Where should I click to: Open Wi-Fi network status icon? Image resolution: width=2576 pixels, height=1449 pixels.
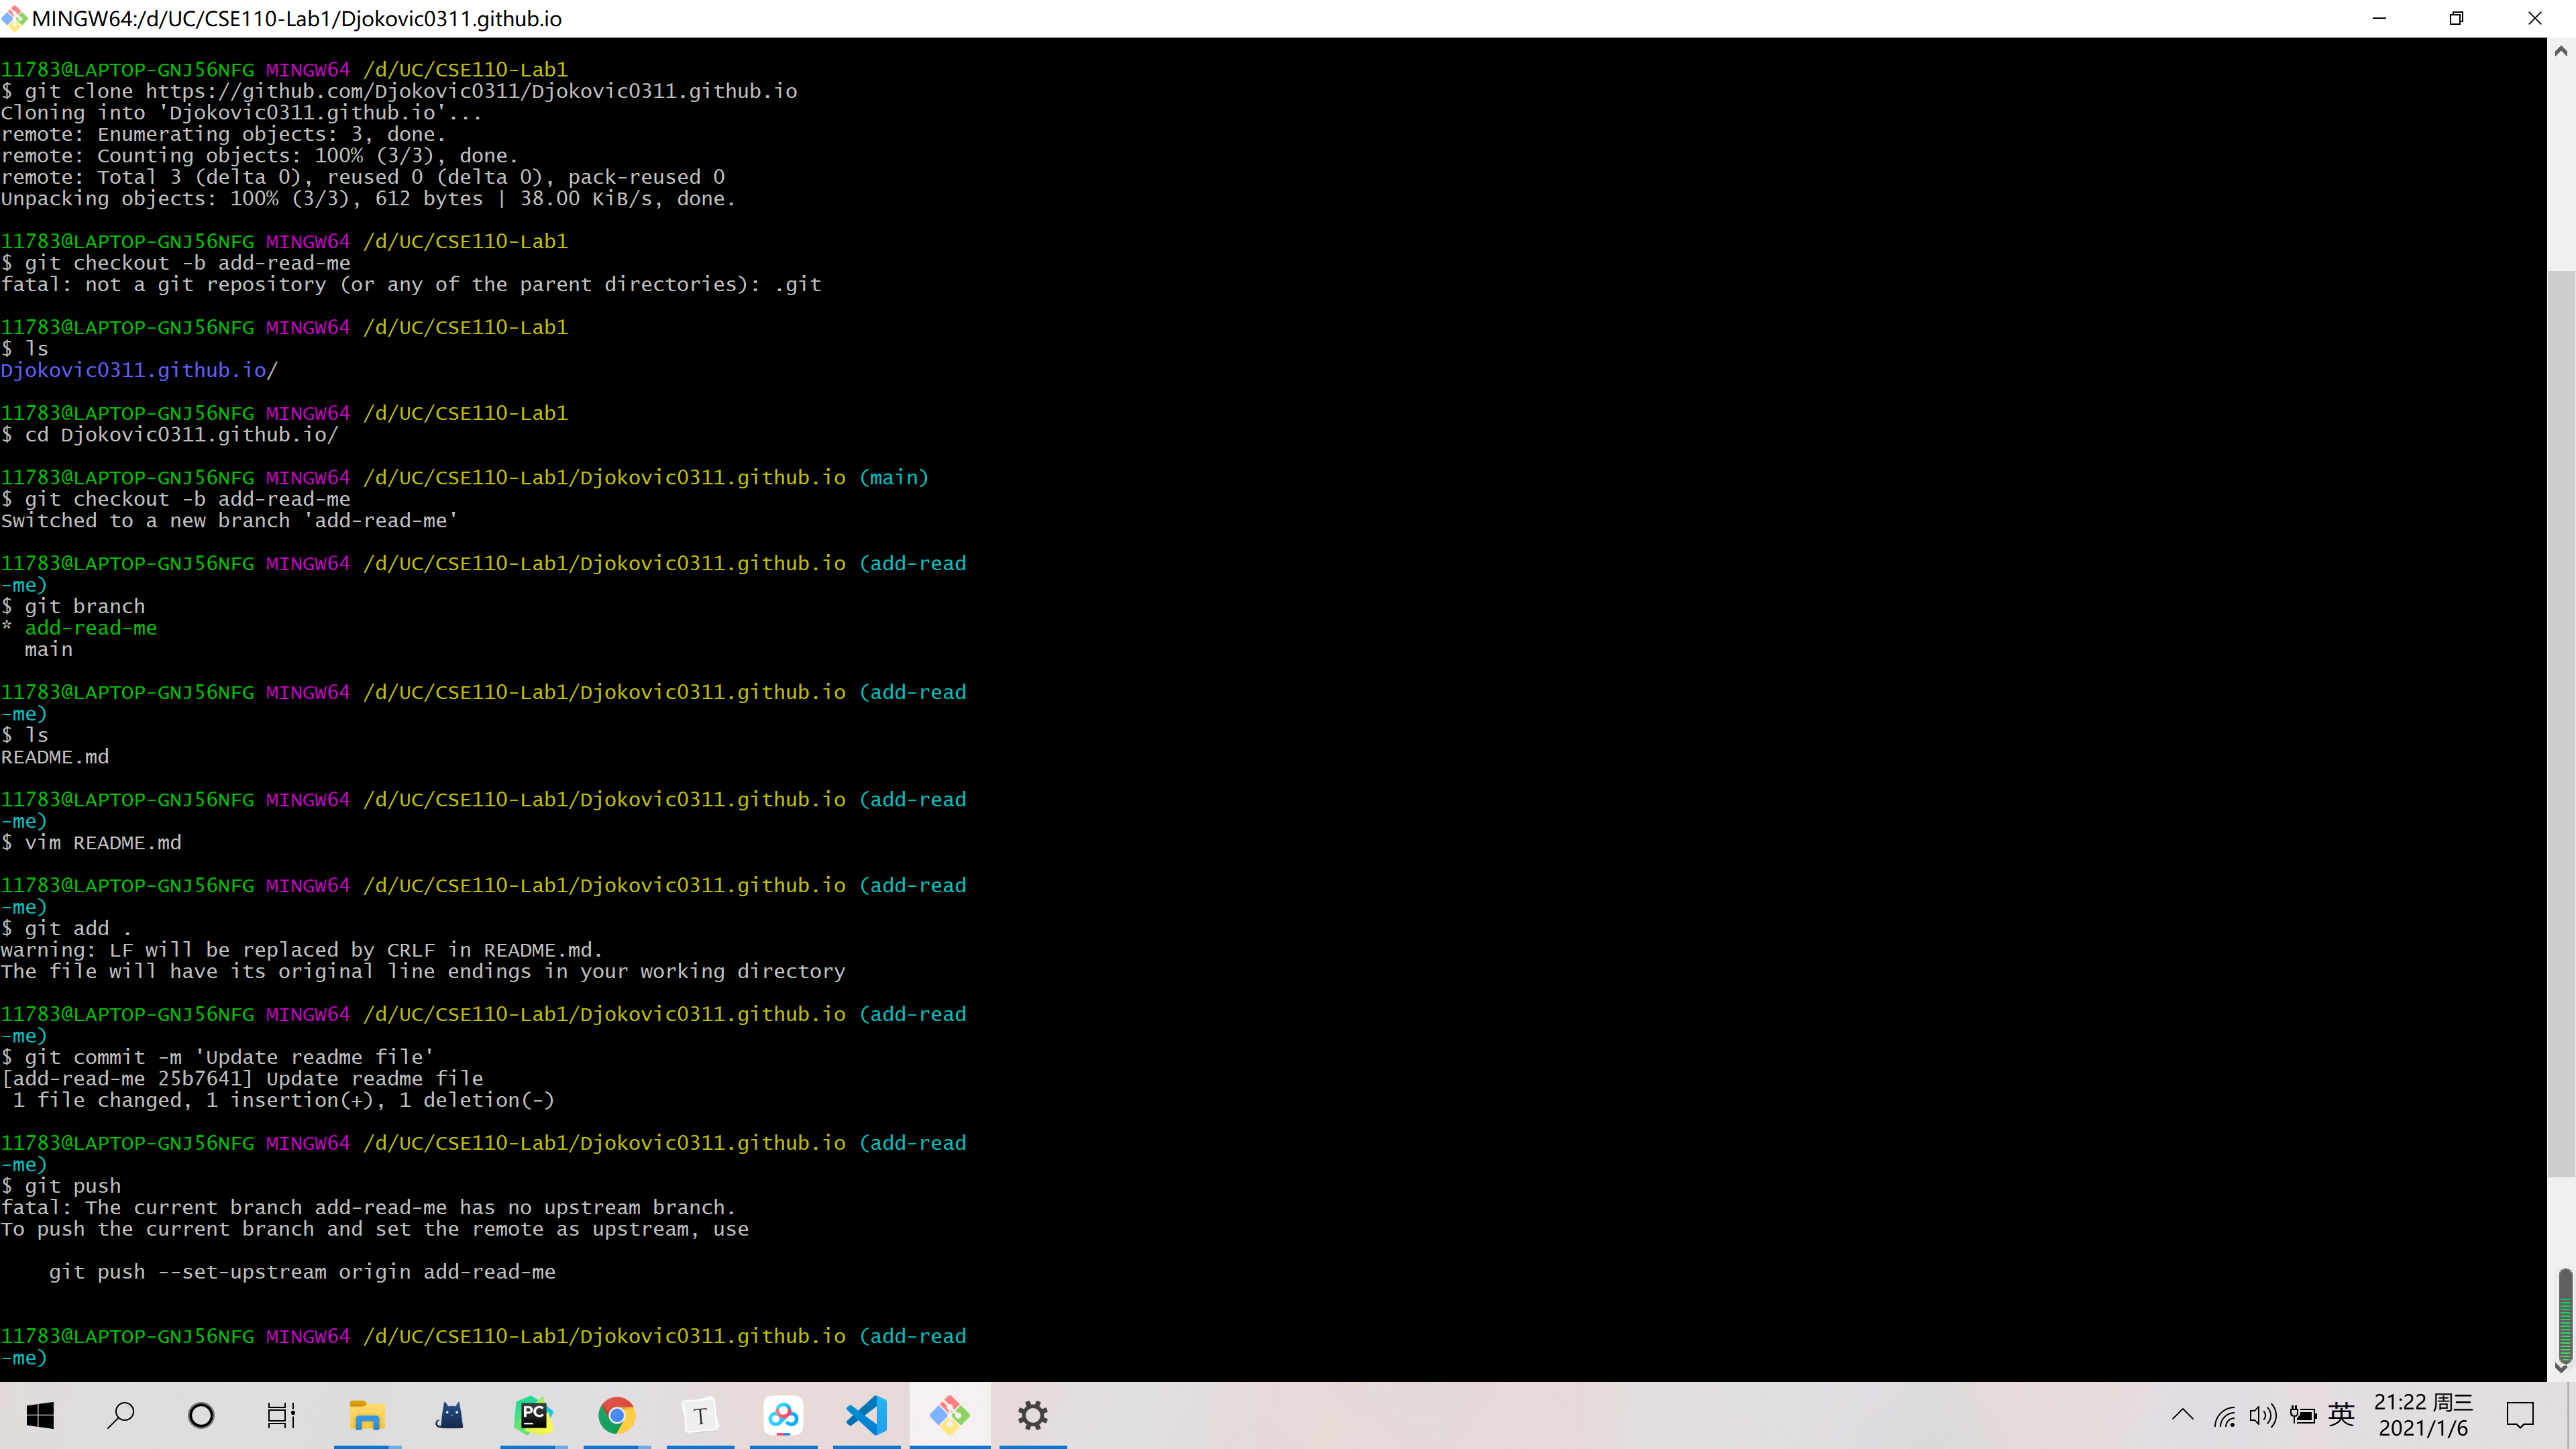pos(2224,1415)
